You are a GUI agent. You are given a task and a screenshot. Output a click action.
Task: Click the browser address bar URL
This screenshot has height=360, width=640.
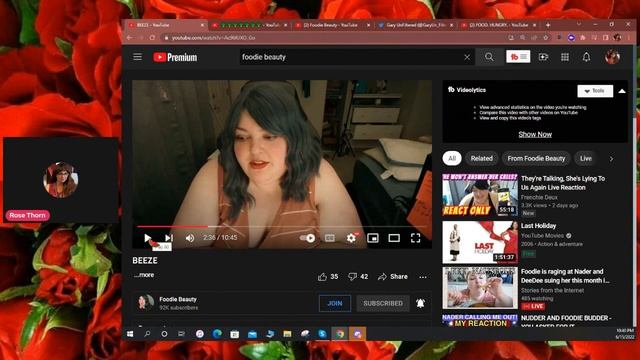click(x=213, y=38)
